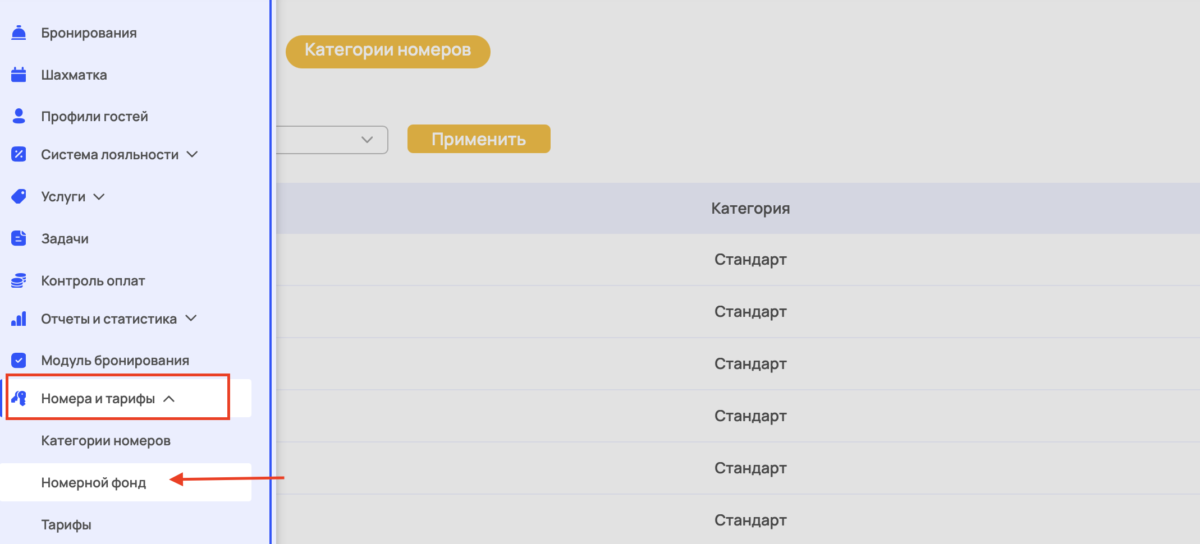Click the checkmark icon for Модуль бронирования
The image size is (1200, 544).
tap(18, 360)
